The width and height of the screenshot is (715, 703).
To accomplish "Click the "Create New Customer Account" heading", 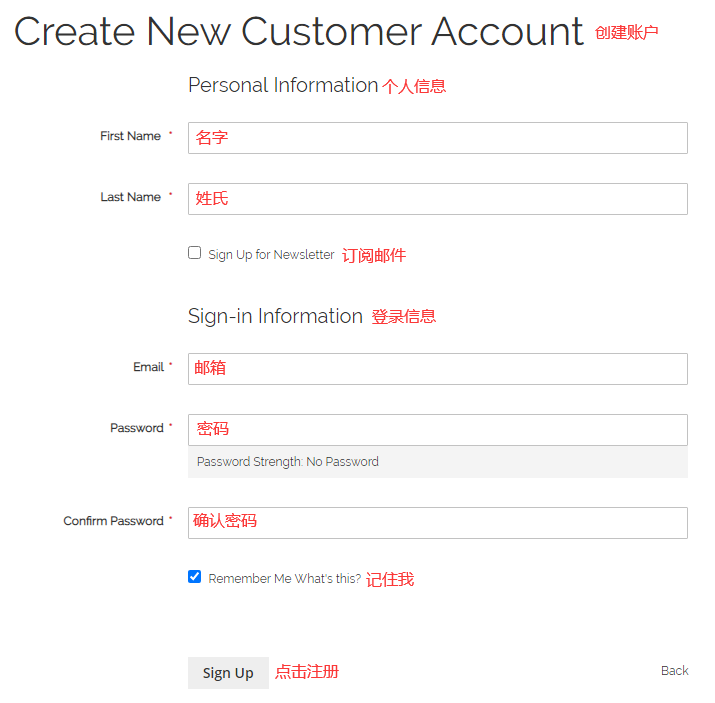I will [298, 32].
